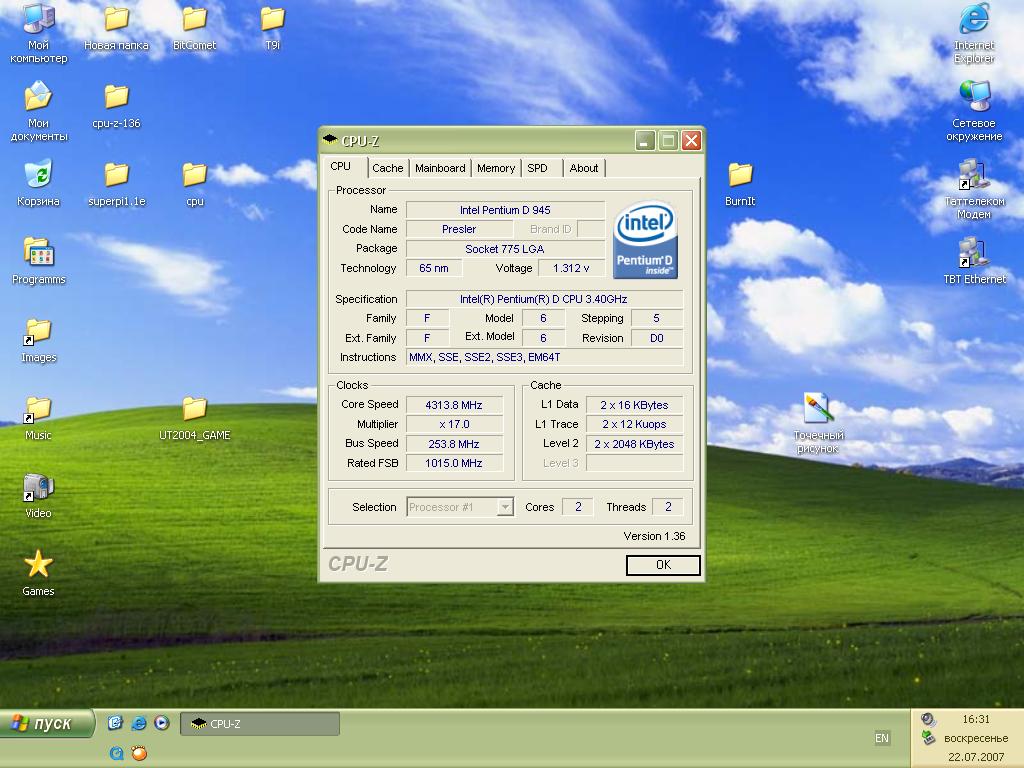1024x768 pixels.
Task: Click the Code Name value Presler
Action: (x=459, y=229)
